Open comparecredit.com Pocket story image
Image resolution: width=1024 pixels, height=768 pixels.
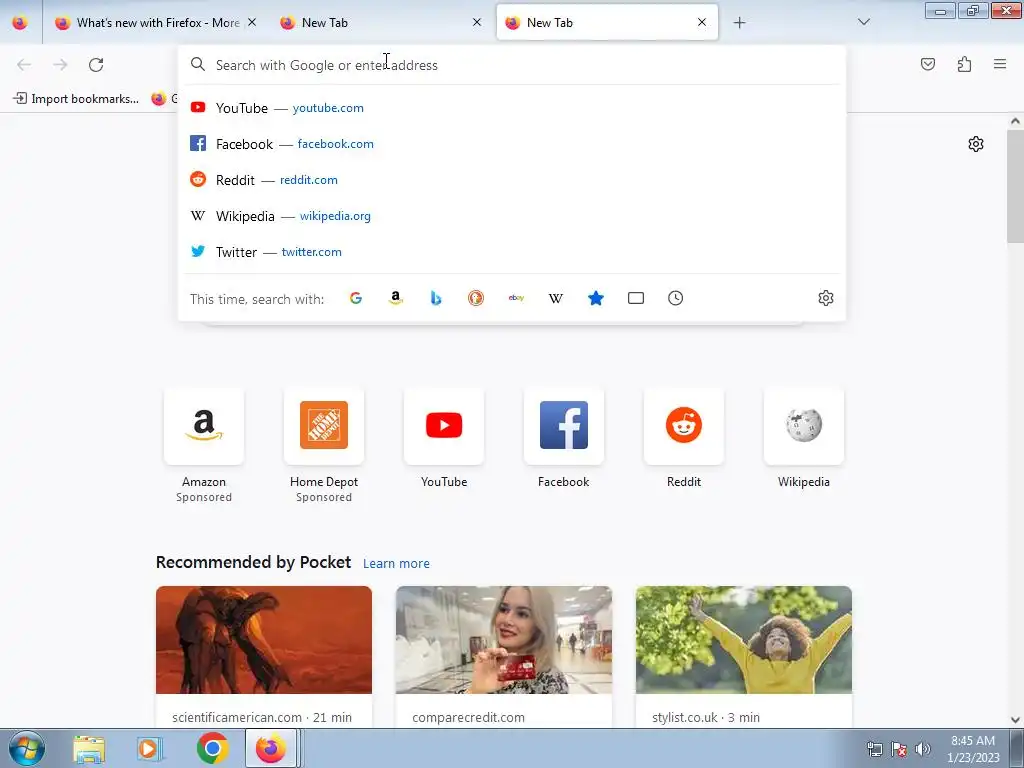point(504,640)
